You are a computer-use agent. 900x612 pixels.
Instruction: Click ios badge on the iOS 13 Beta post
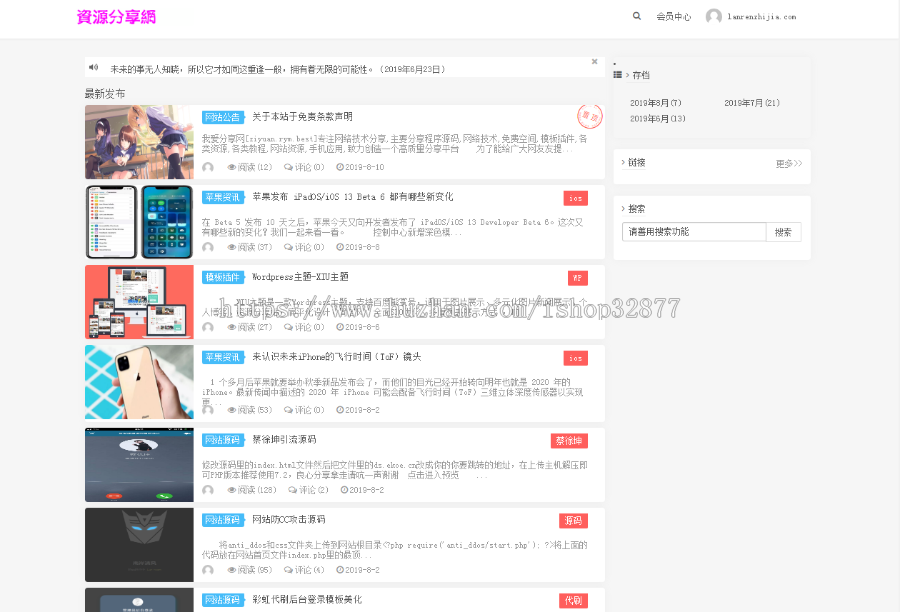[x=576, y=198]
